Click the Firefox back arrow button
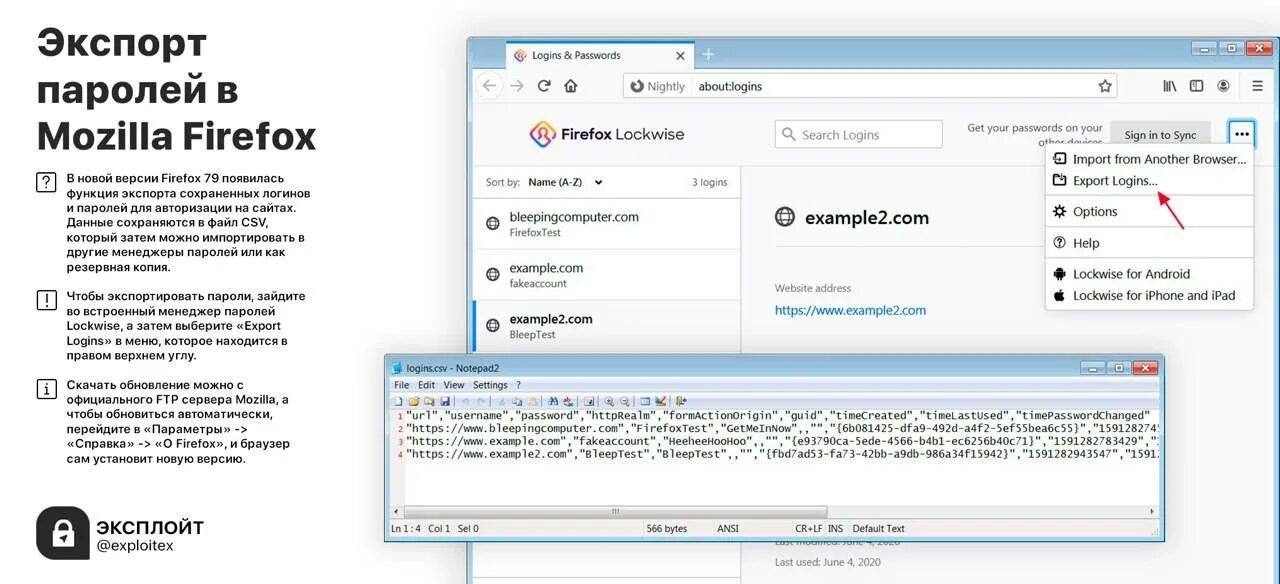The image size is (1280, 584). coord(489,86)
